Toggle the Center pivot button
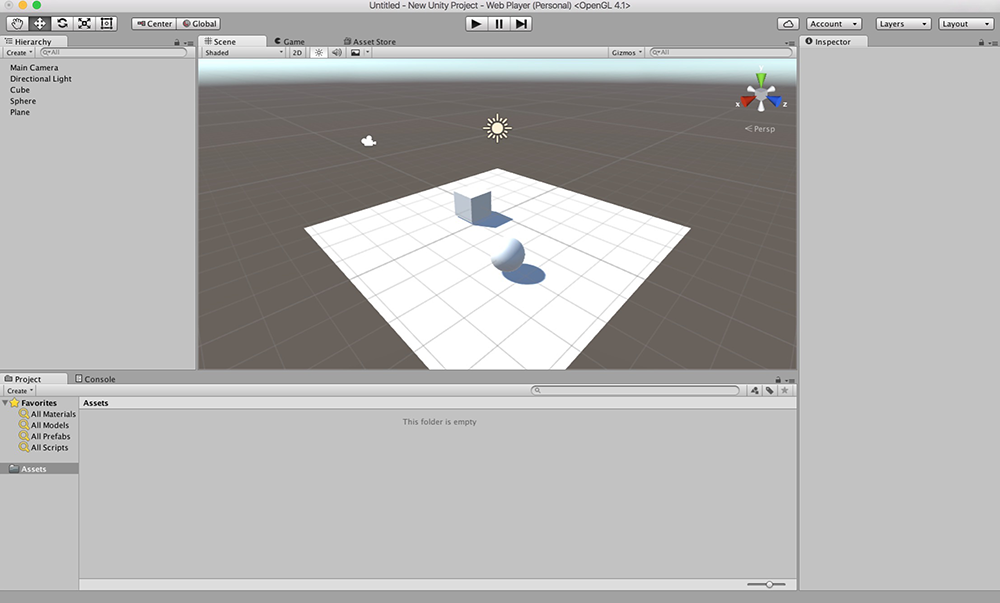1000x603 pixels. 154,23
